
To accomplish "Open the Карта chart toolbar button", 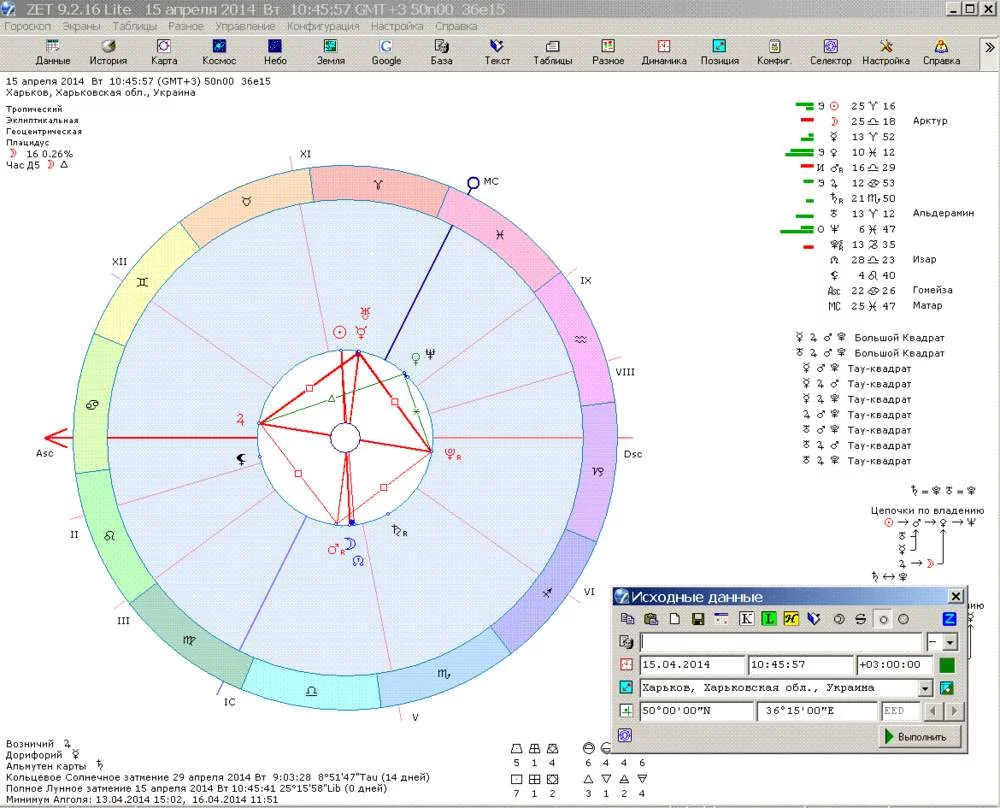I will point(163,52).
